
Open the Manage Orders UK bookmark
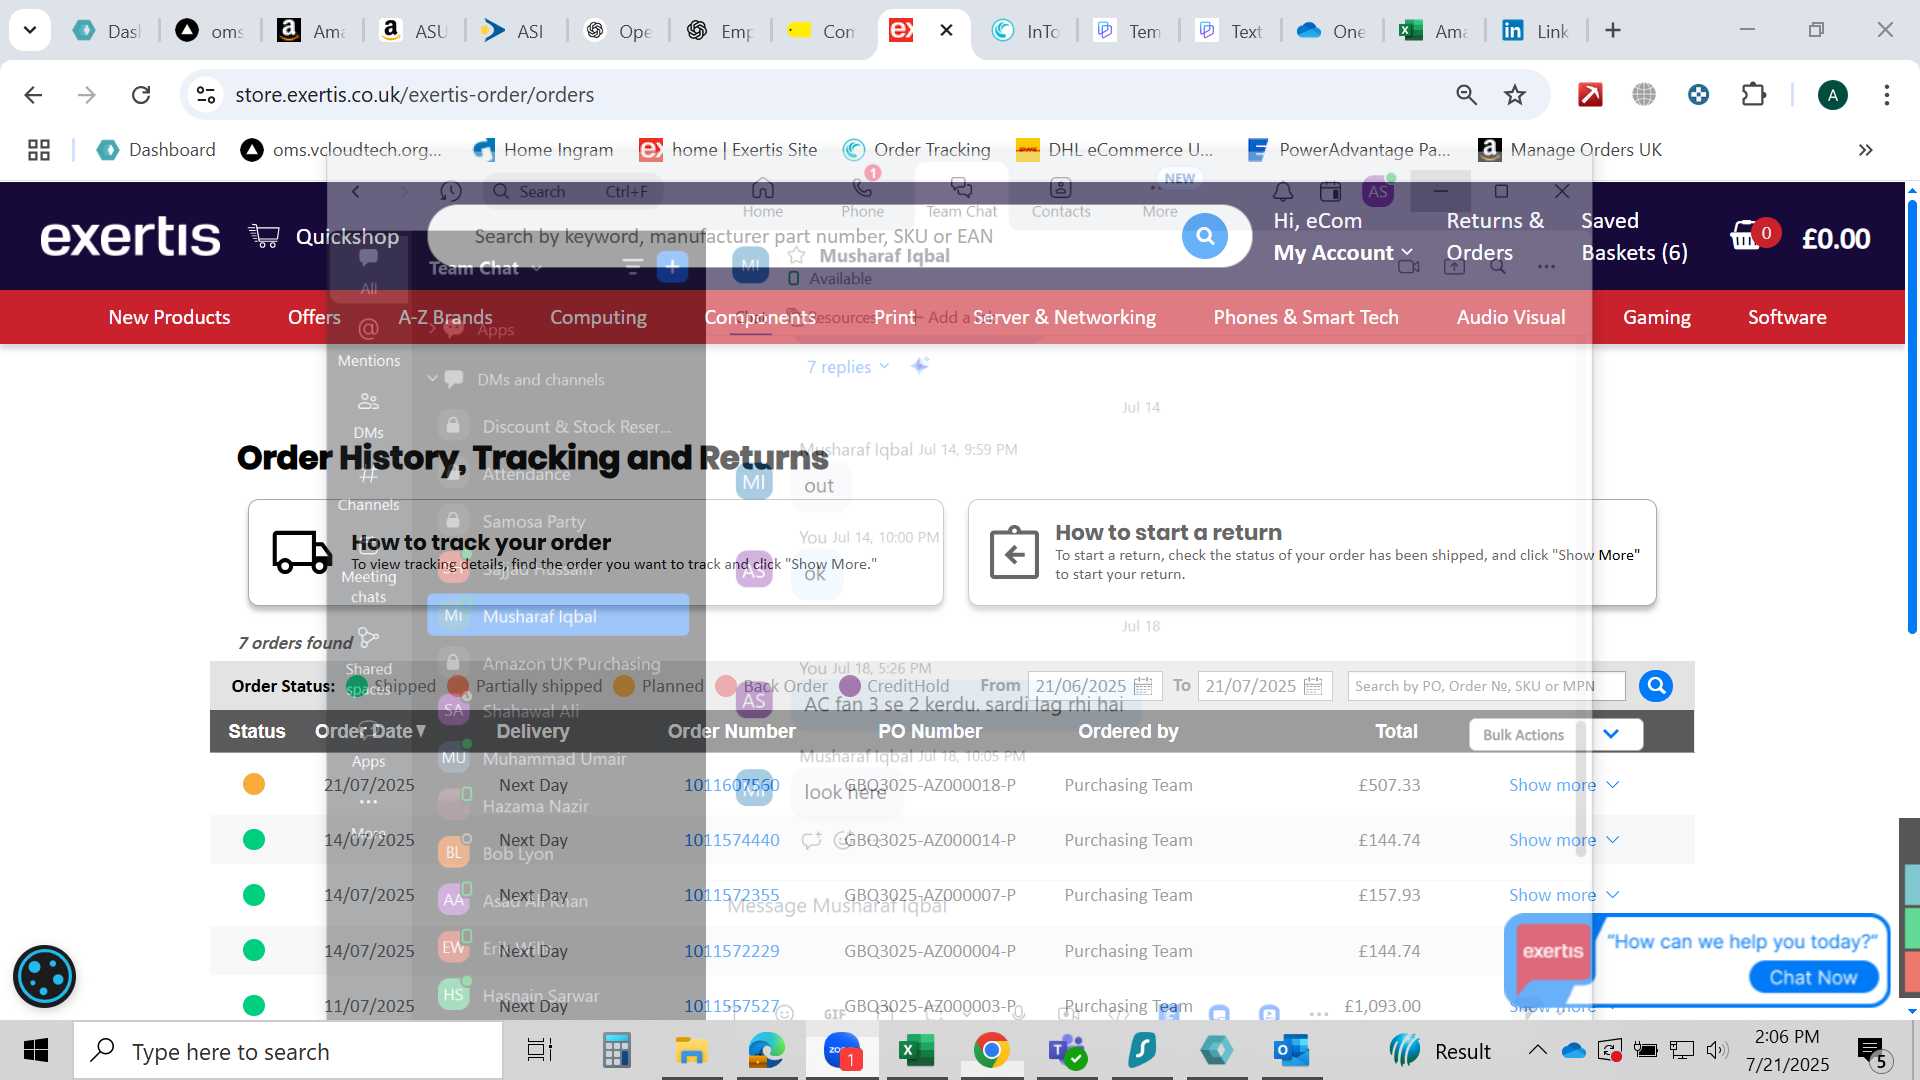click(1570, 150)
